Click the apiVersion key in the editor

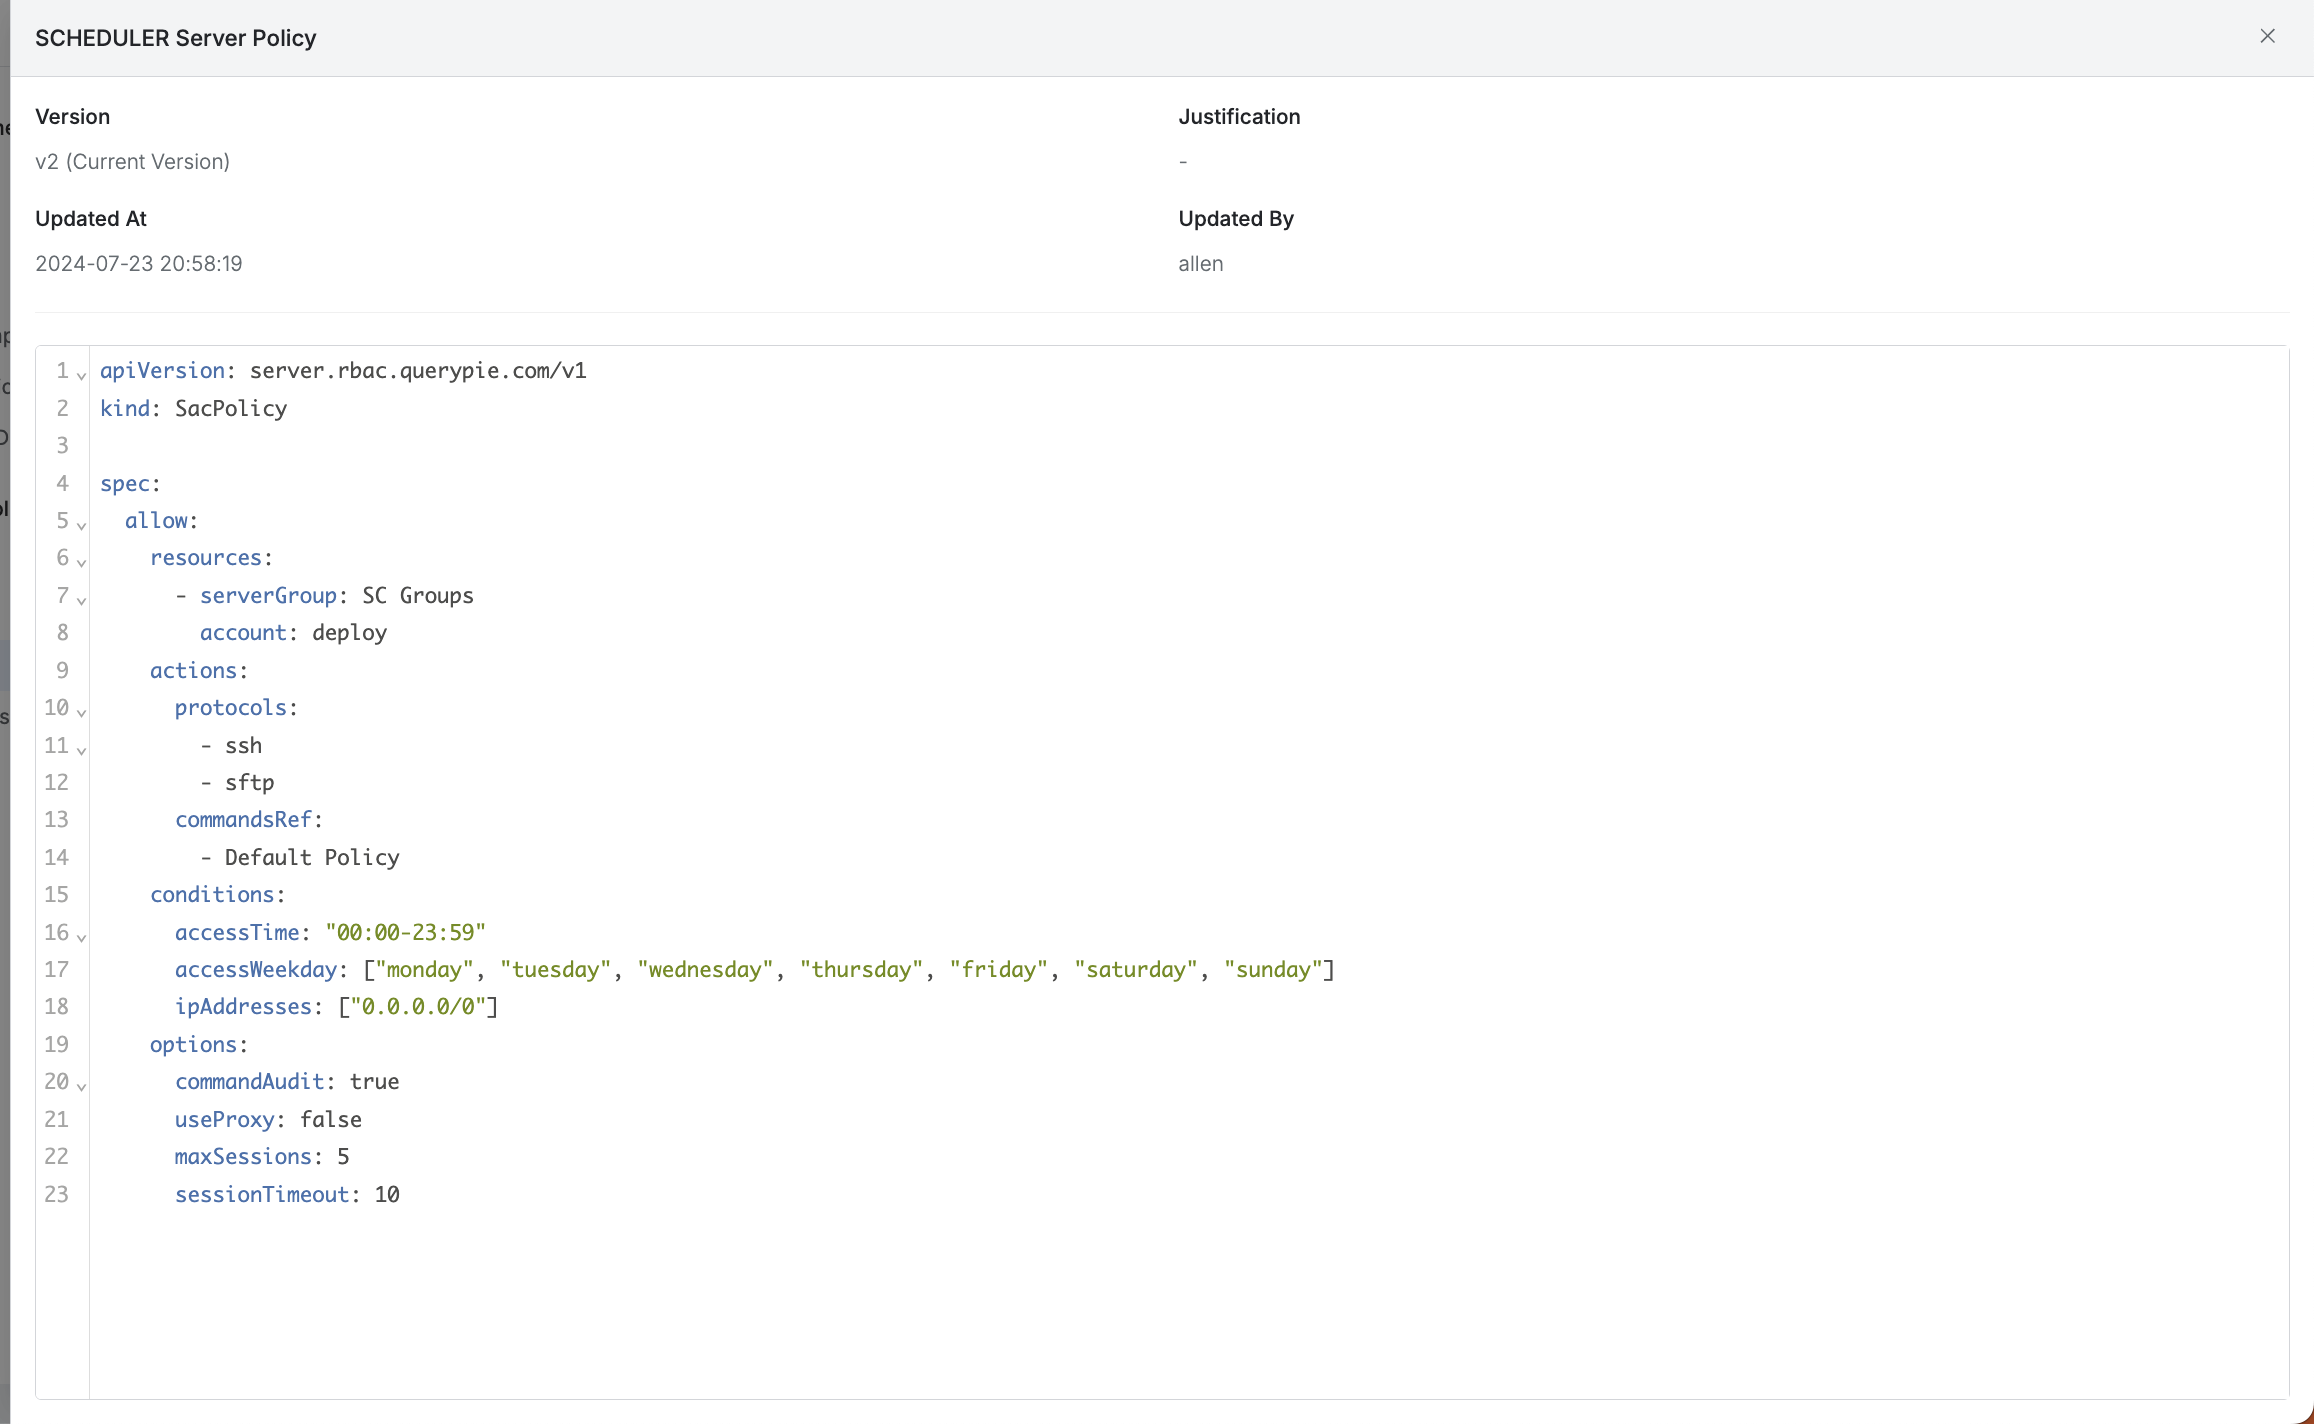point(162,371)
